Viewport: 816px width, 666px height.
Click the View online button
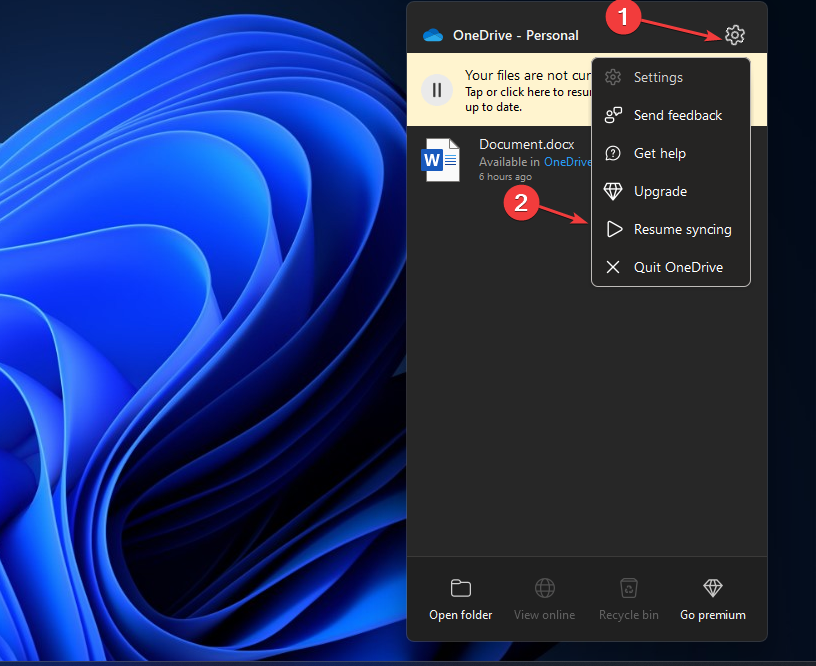[x=544, y=599]
